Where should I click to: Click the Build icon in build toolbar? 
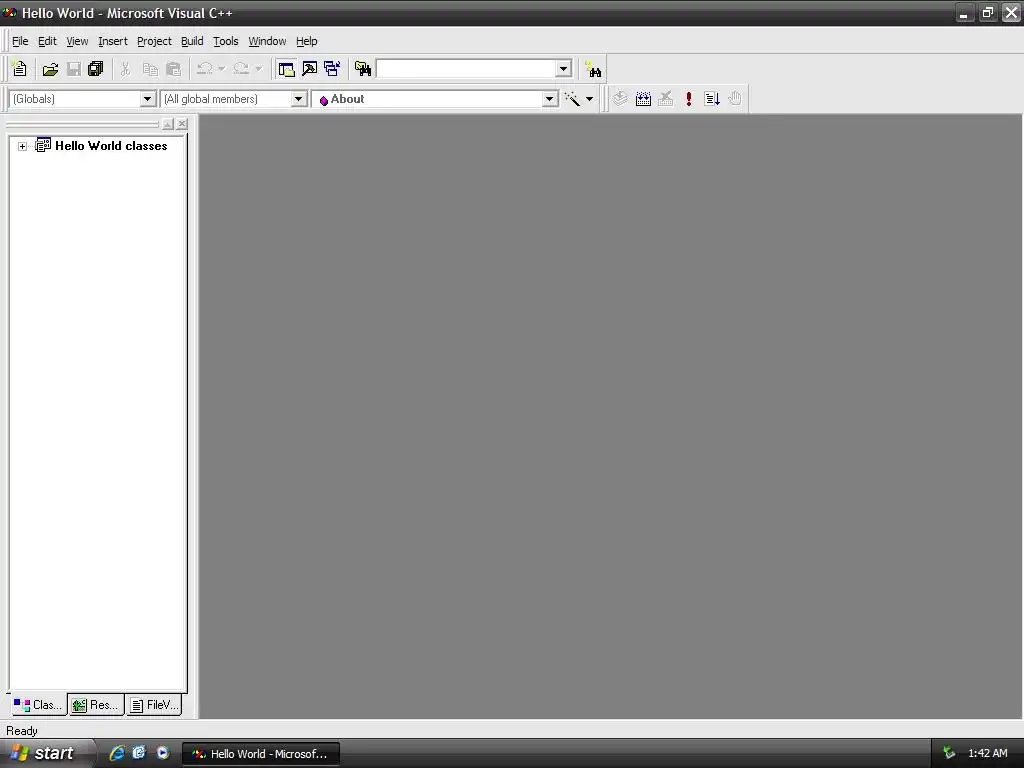pos(643,99)
